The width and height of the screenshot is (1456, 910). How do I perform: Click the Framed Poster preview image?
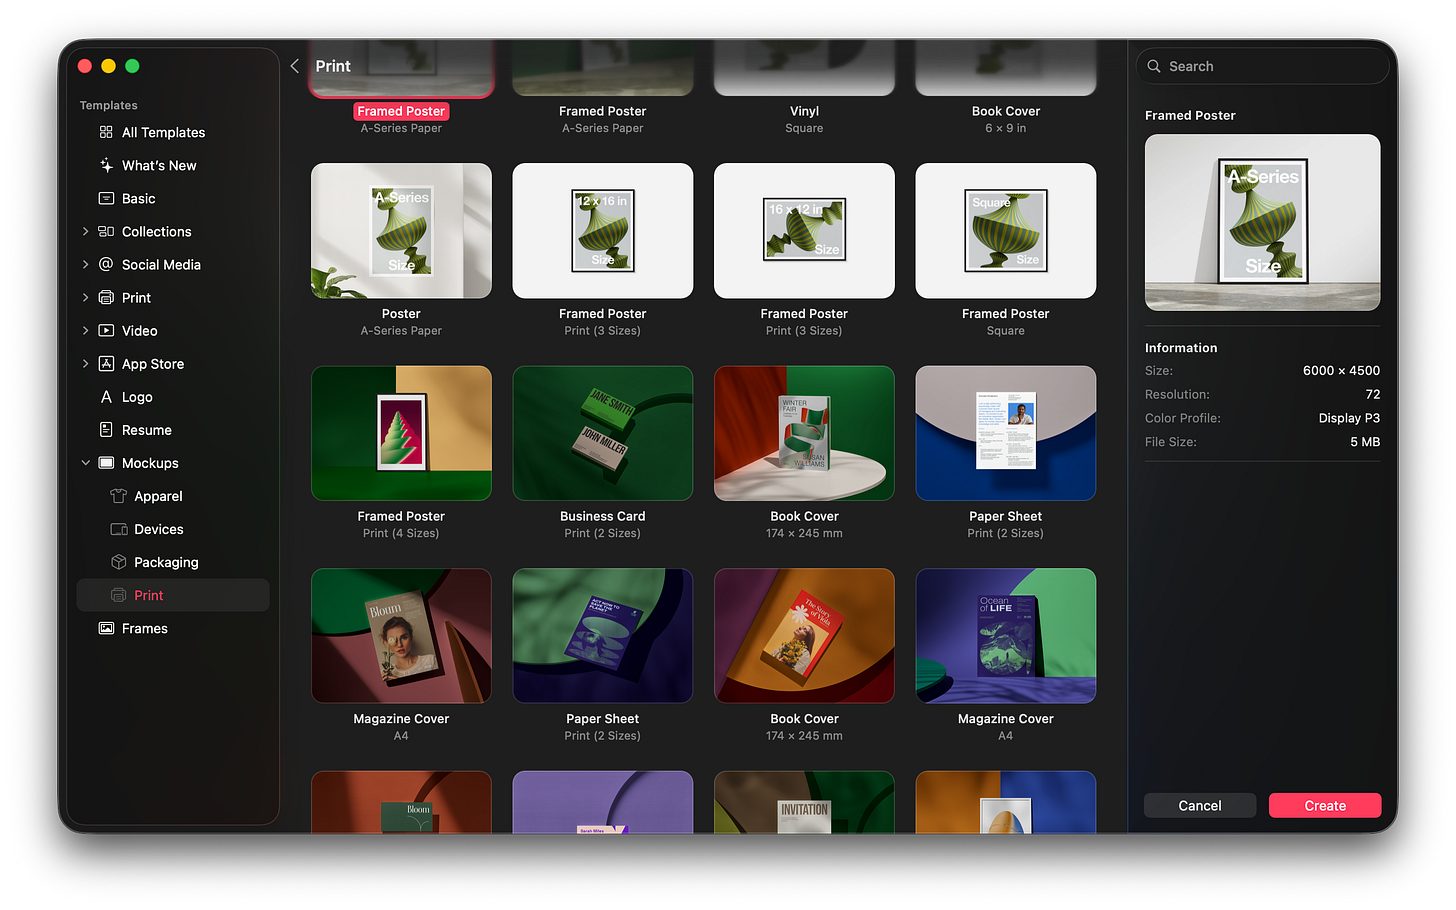click(x=1262, y=222)
